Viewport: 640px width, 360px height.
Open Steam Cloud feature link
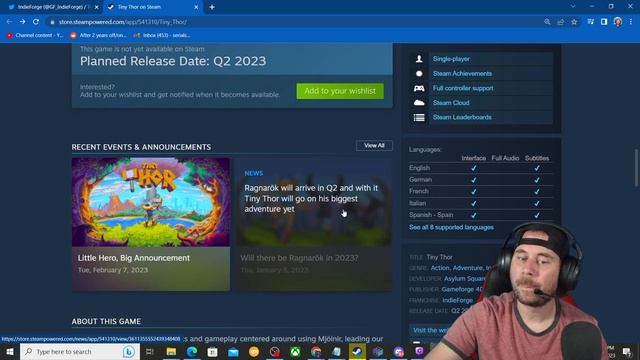(x=451, y=103)
